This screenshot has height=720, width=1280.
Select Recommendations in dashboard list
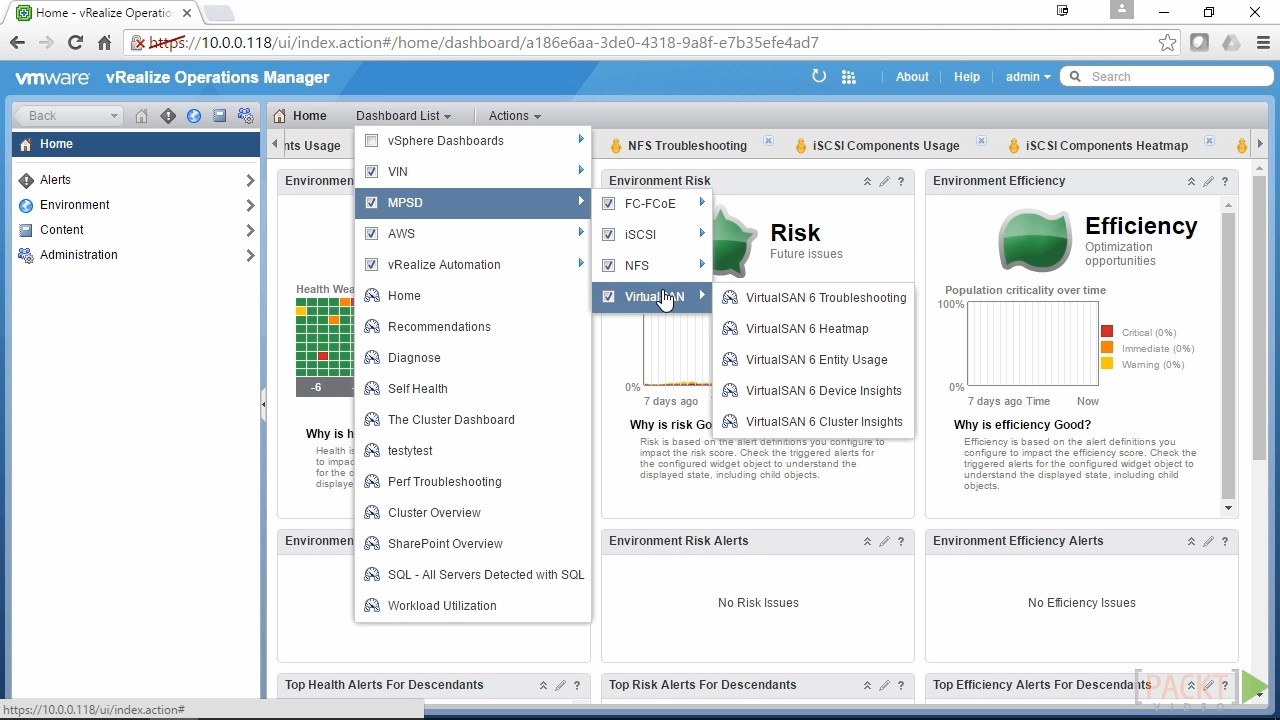(472, 327)
